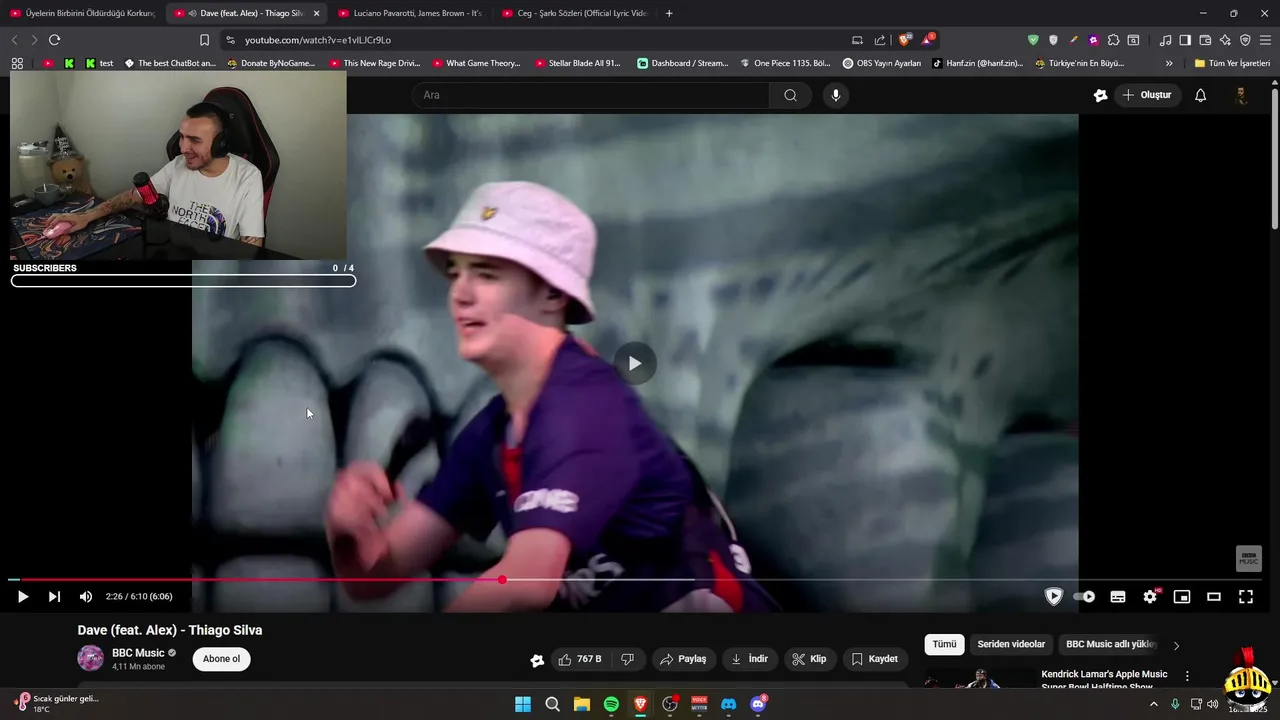Click the large center play button

(x=635, y=363)
